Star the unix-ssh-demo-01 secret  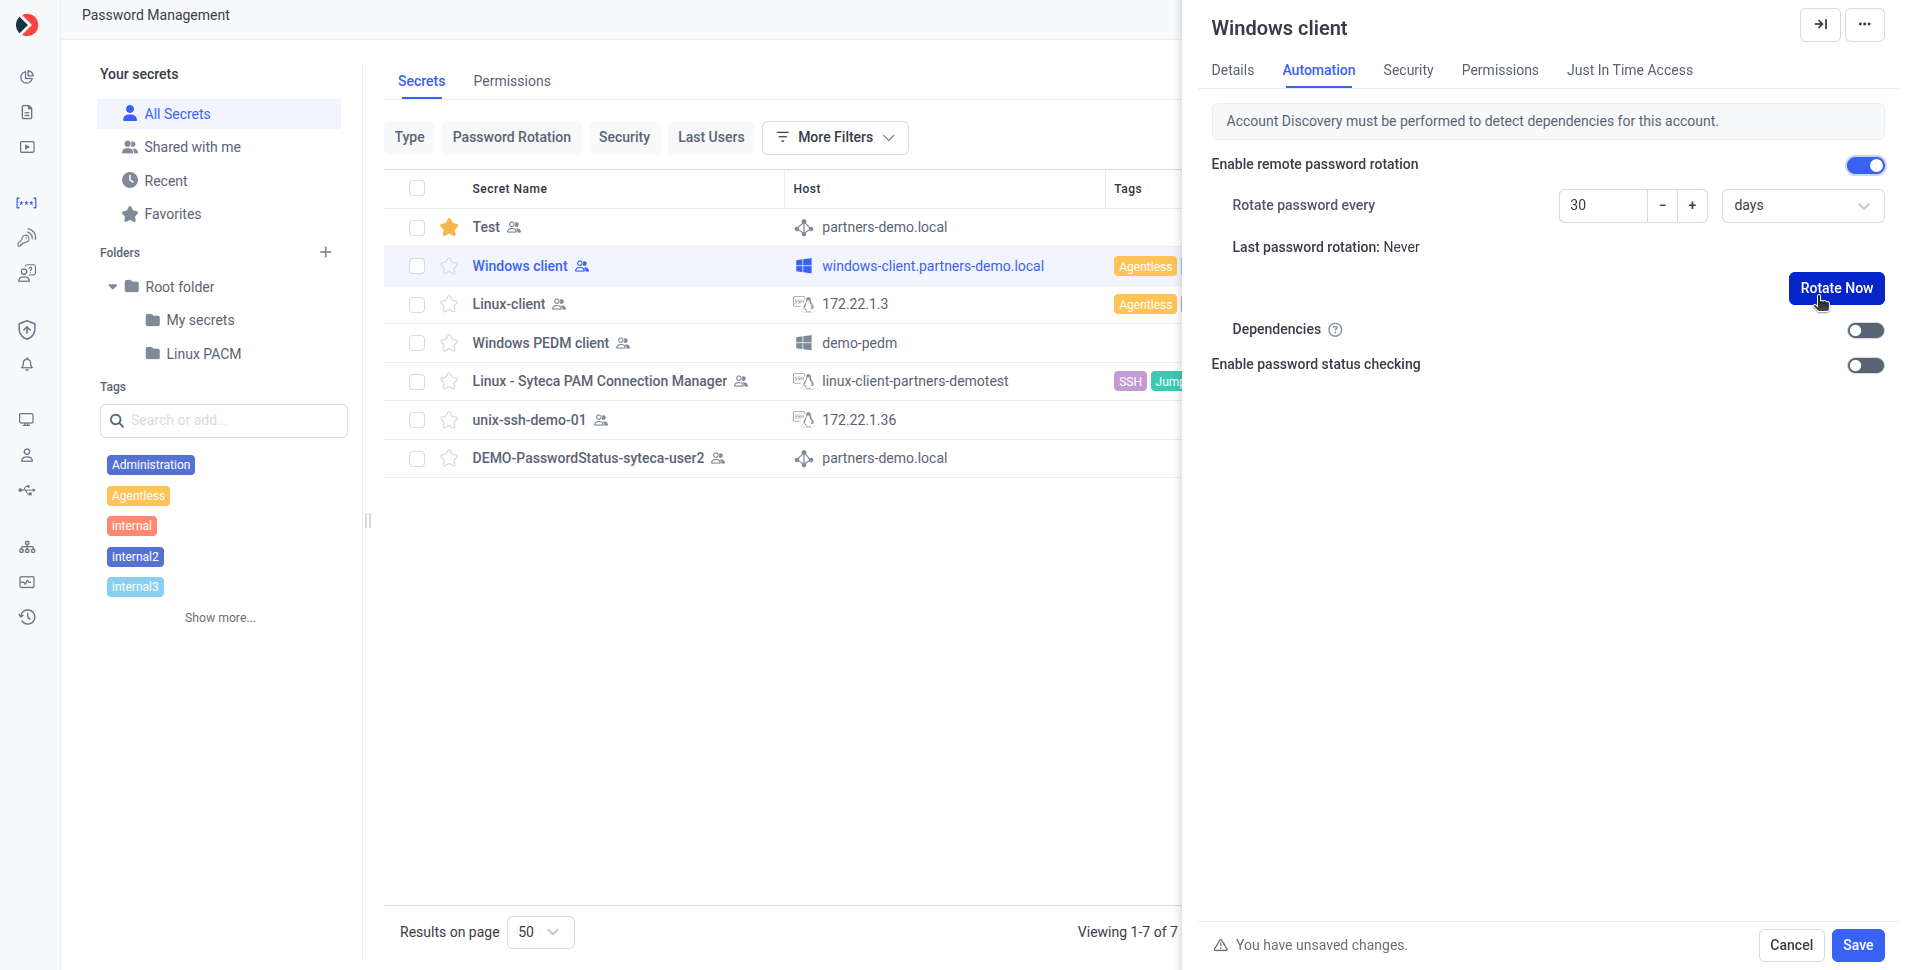point(449,420)
